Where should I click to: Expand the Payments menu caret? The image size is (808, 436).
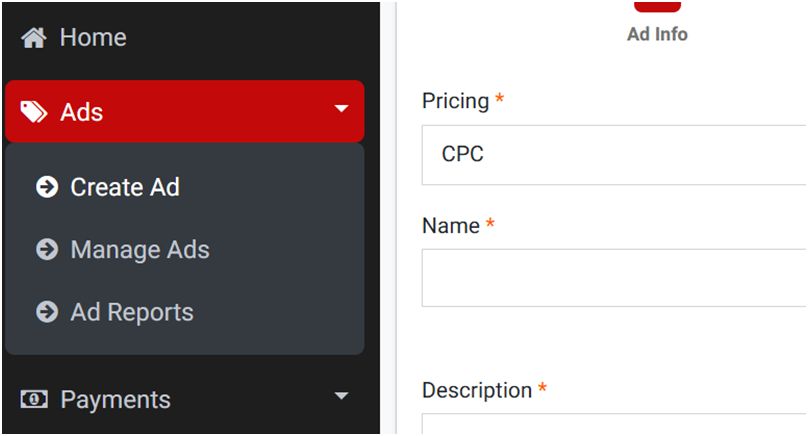click(342, 396)
